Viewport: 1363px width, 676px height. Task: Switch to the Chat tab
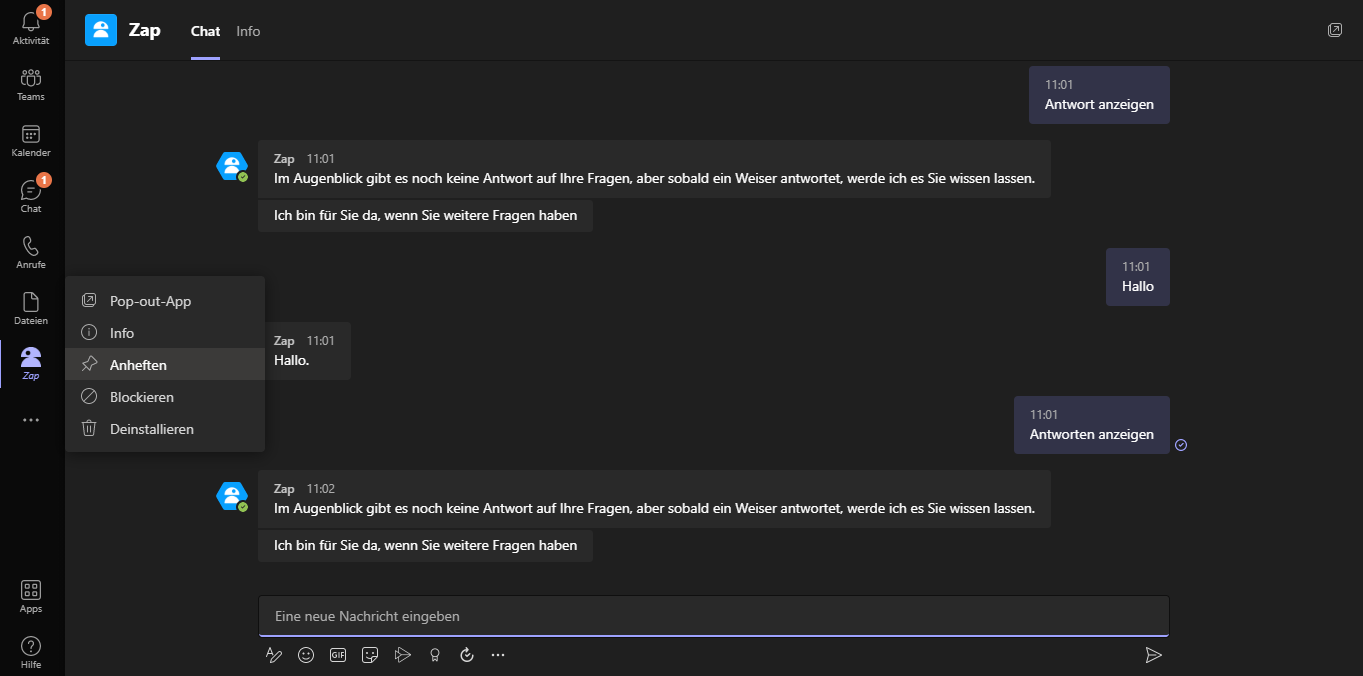[x=205, y=31]
